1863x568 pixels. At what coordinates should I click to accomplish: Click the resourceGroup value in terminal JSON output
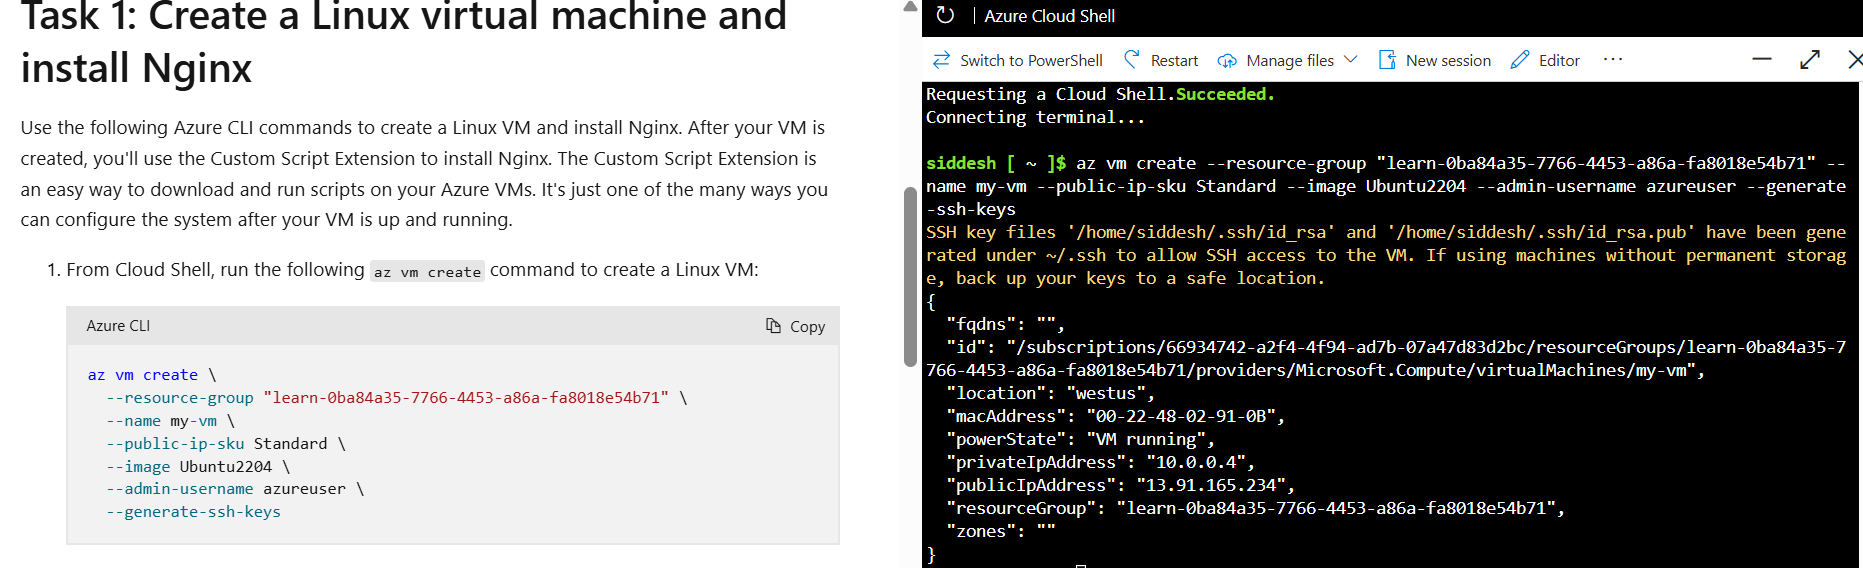(1335, 508)
